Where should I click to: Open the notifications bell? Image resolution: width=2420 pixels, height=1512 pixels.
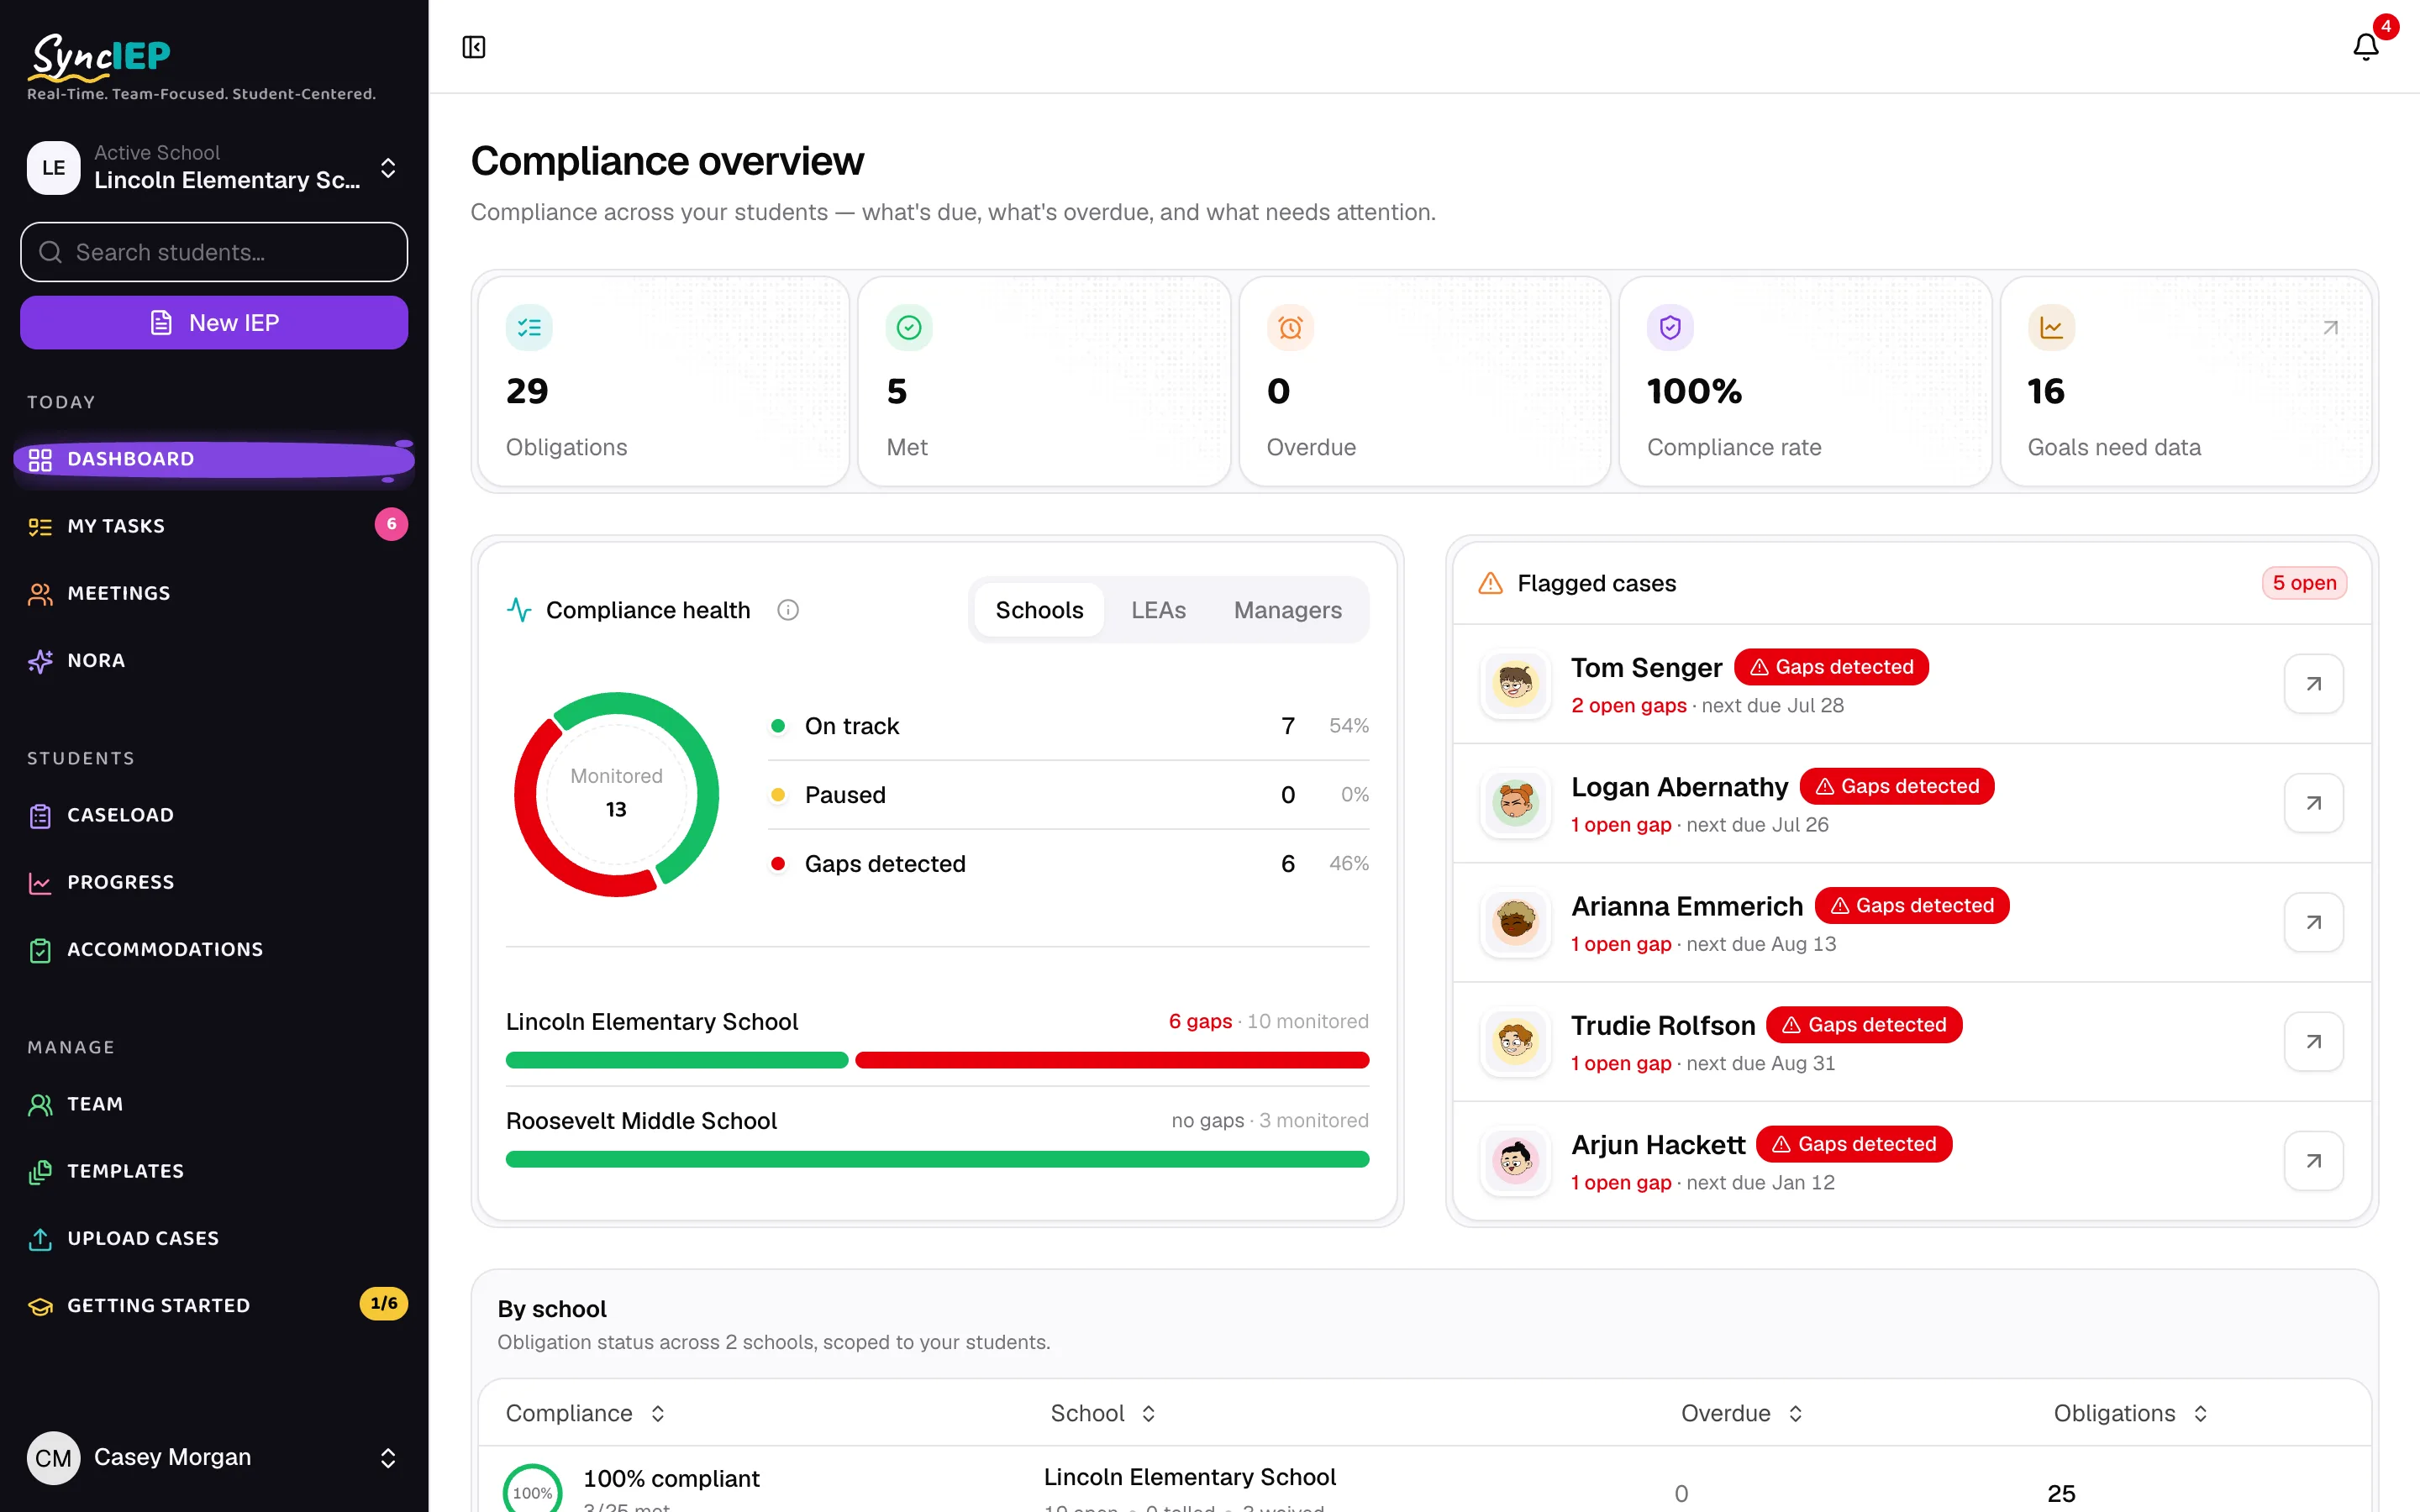pyautogui.click(x=2366, y=46)
